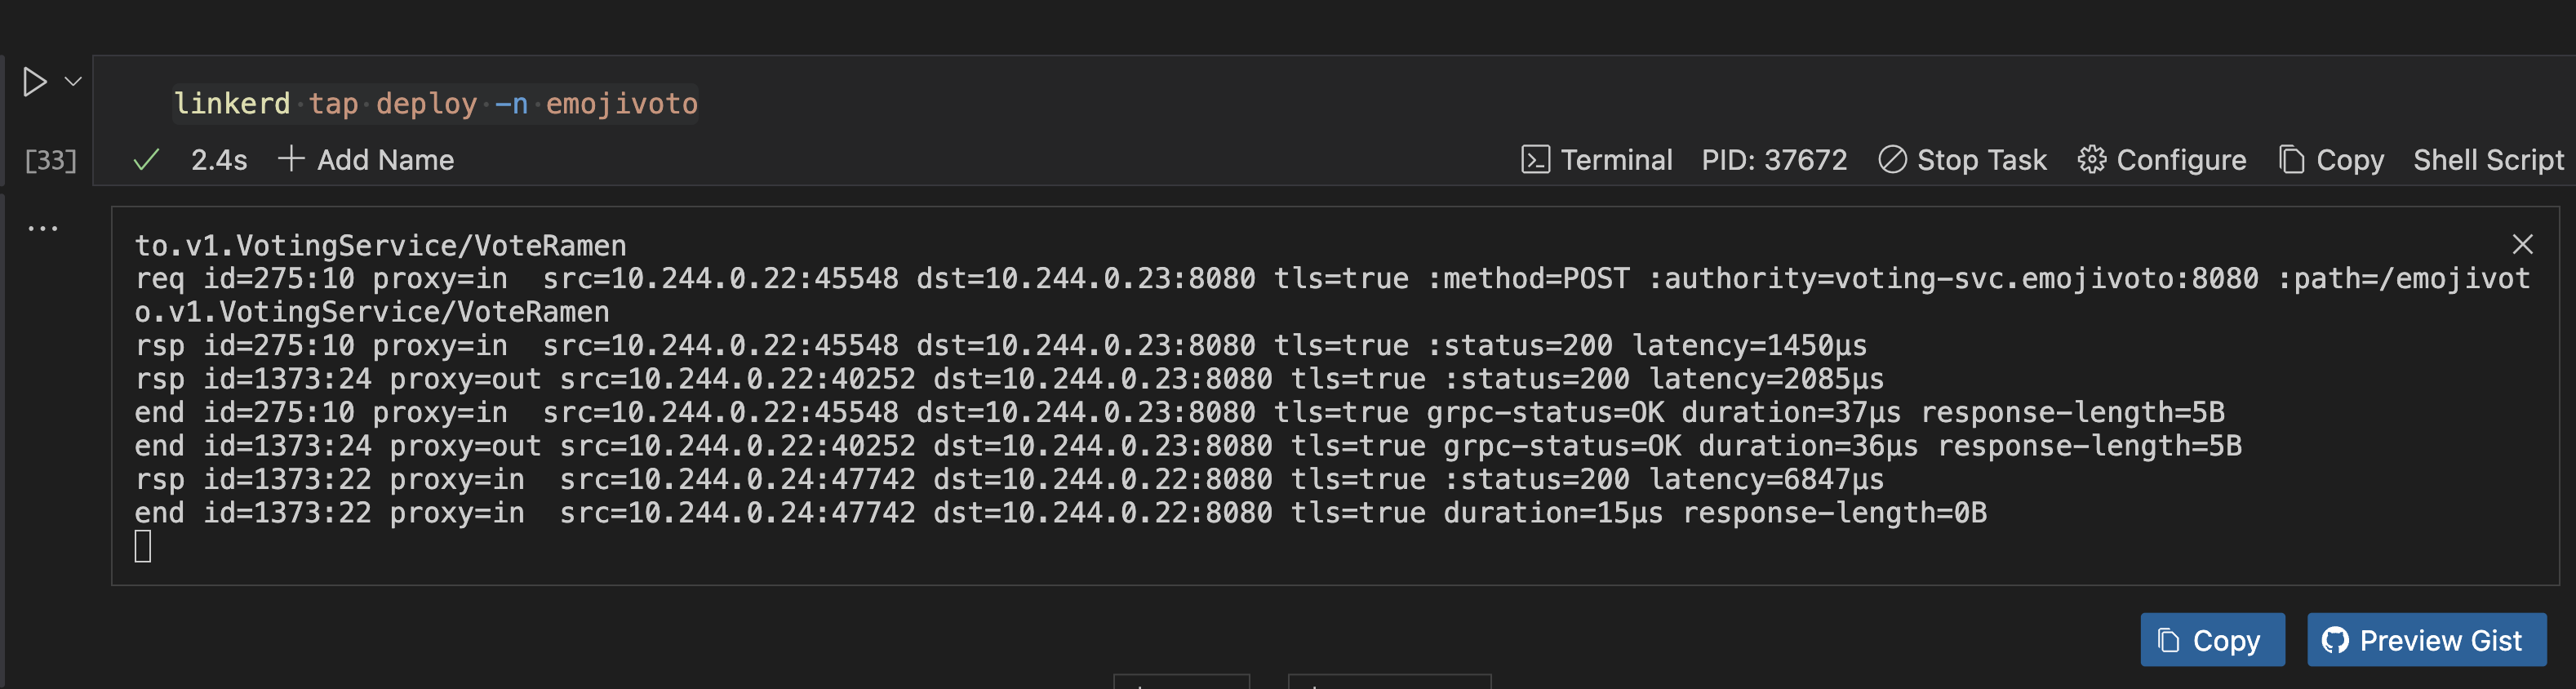Close the terminal output panel
The width and height of the screenshot is (2576, 689).
(x=2522, y=244)
